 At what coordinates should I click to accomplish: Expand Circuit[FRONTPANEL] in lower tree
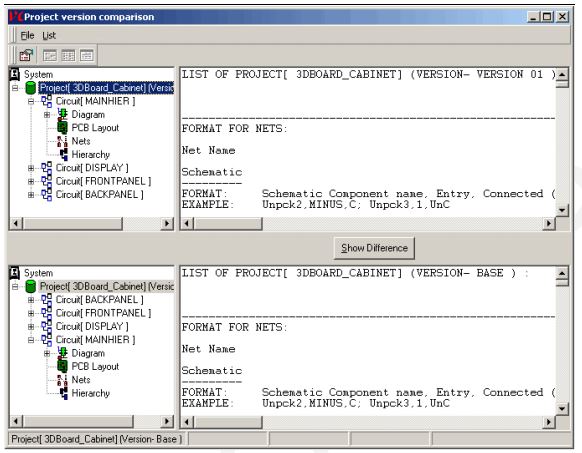(31, 313)
